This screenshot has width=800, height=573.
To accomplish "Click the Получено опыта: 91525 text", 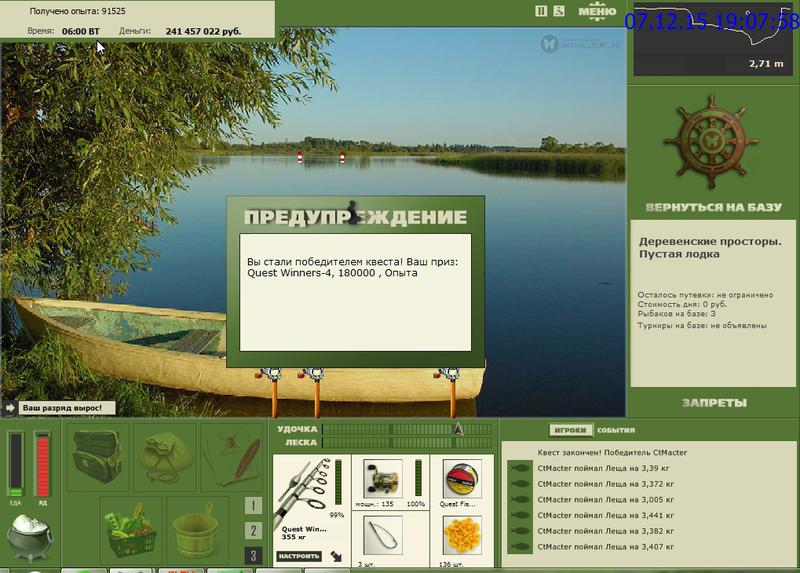I will tap(78, 11).
